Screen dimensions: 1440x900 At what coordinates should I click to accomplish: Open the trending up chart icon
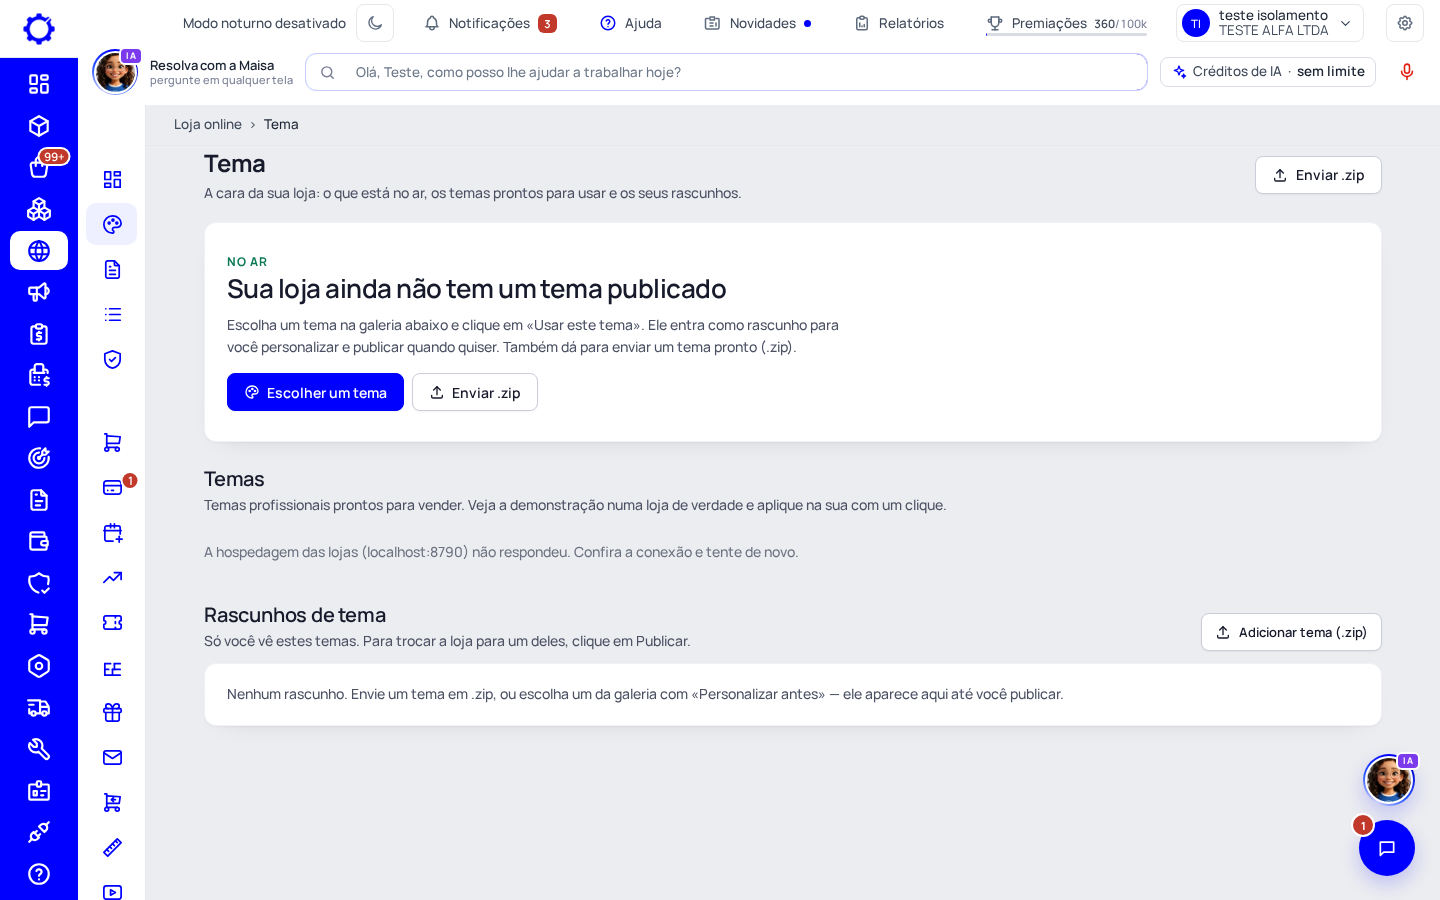(112, 577)
